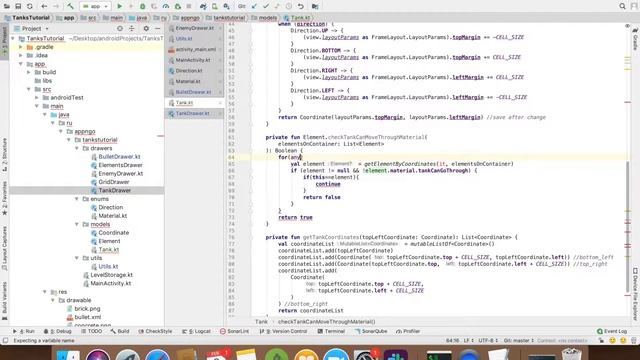
Task: Click the Save All toolbar icon
Action: [x=18, y=7]
